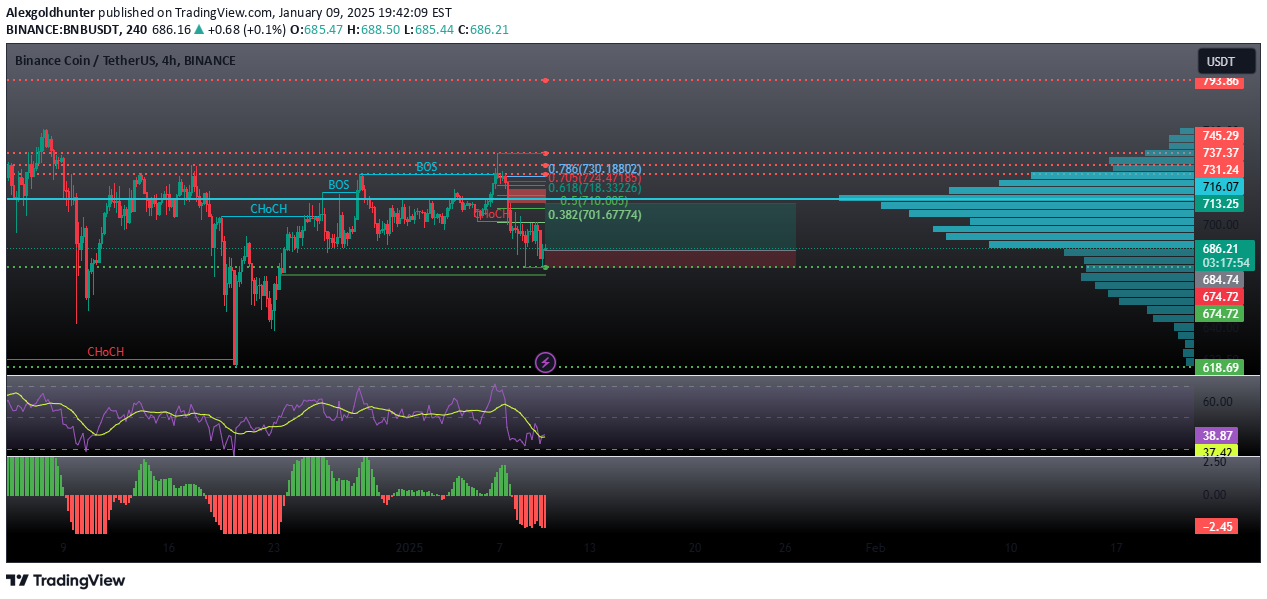Click the purple 38.87 RSI value label
The height and width of the screenshot is (599, 1267).
click(1218, 436)
